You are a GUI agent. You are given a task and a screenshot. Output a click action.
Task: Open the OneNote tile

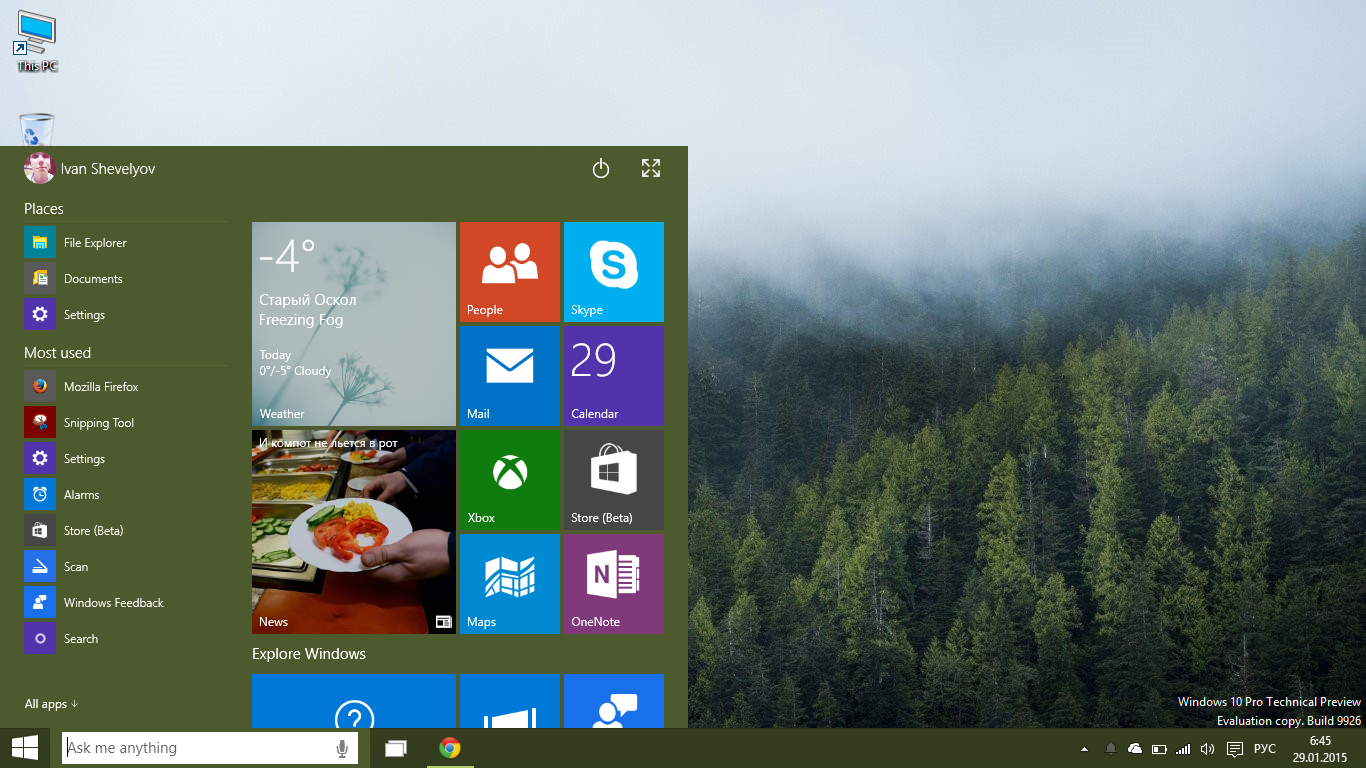pyautogui.click(x=614, y=584)
